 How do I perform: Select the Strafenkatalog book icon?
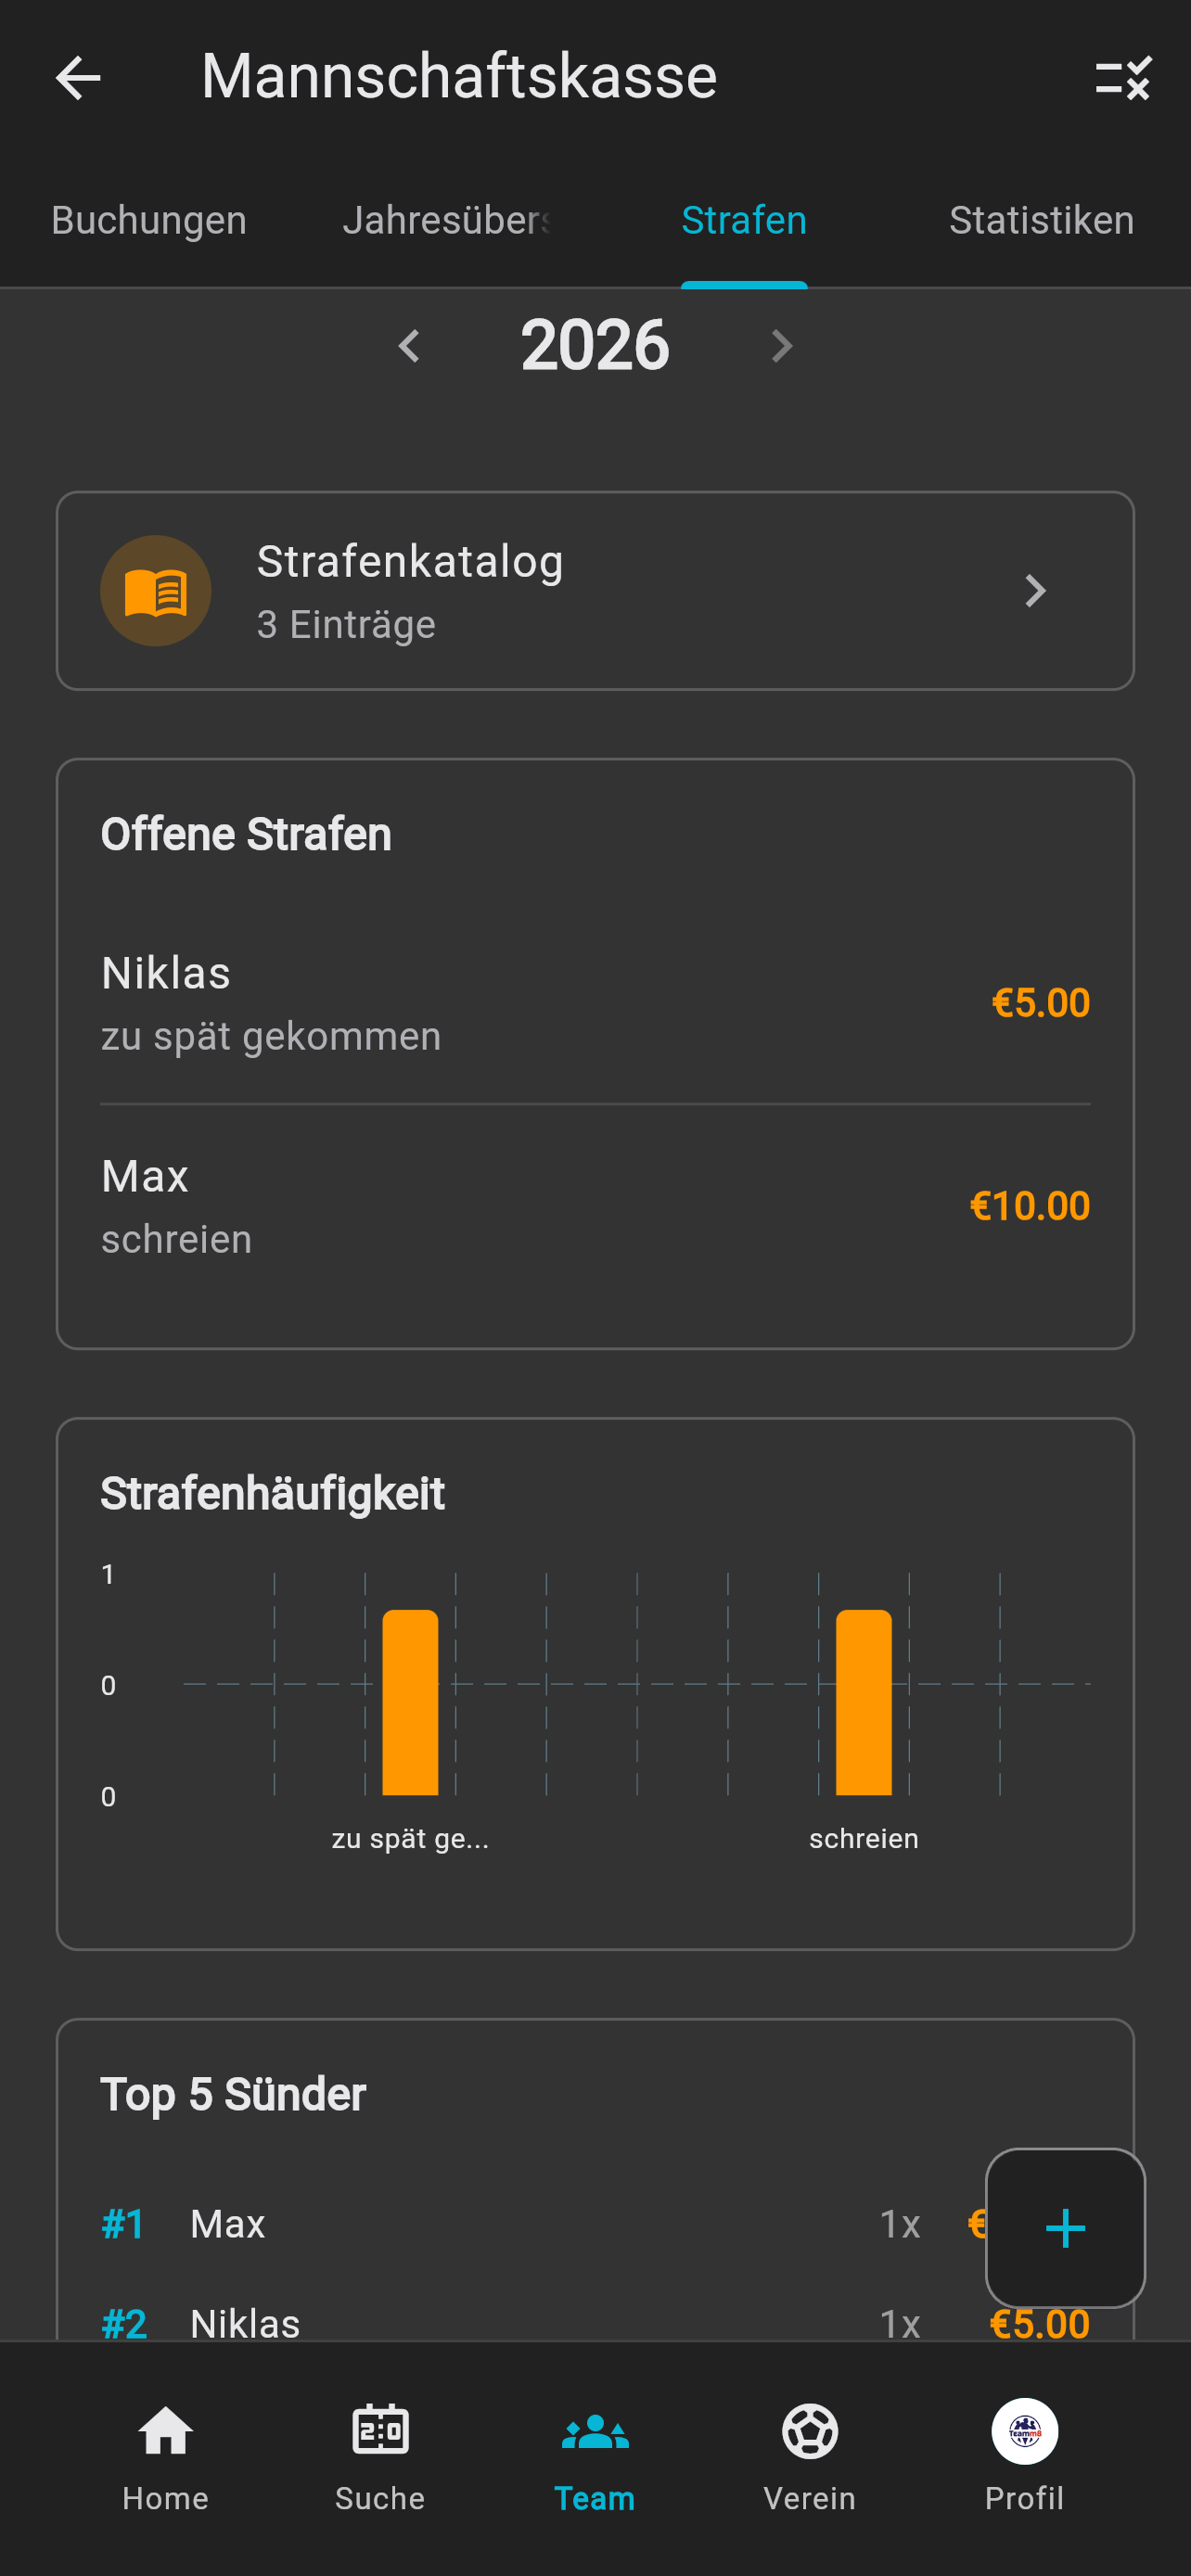pyautogui.click(x=156, y=590)
